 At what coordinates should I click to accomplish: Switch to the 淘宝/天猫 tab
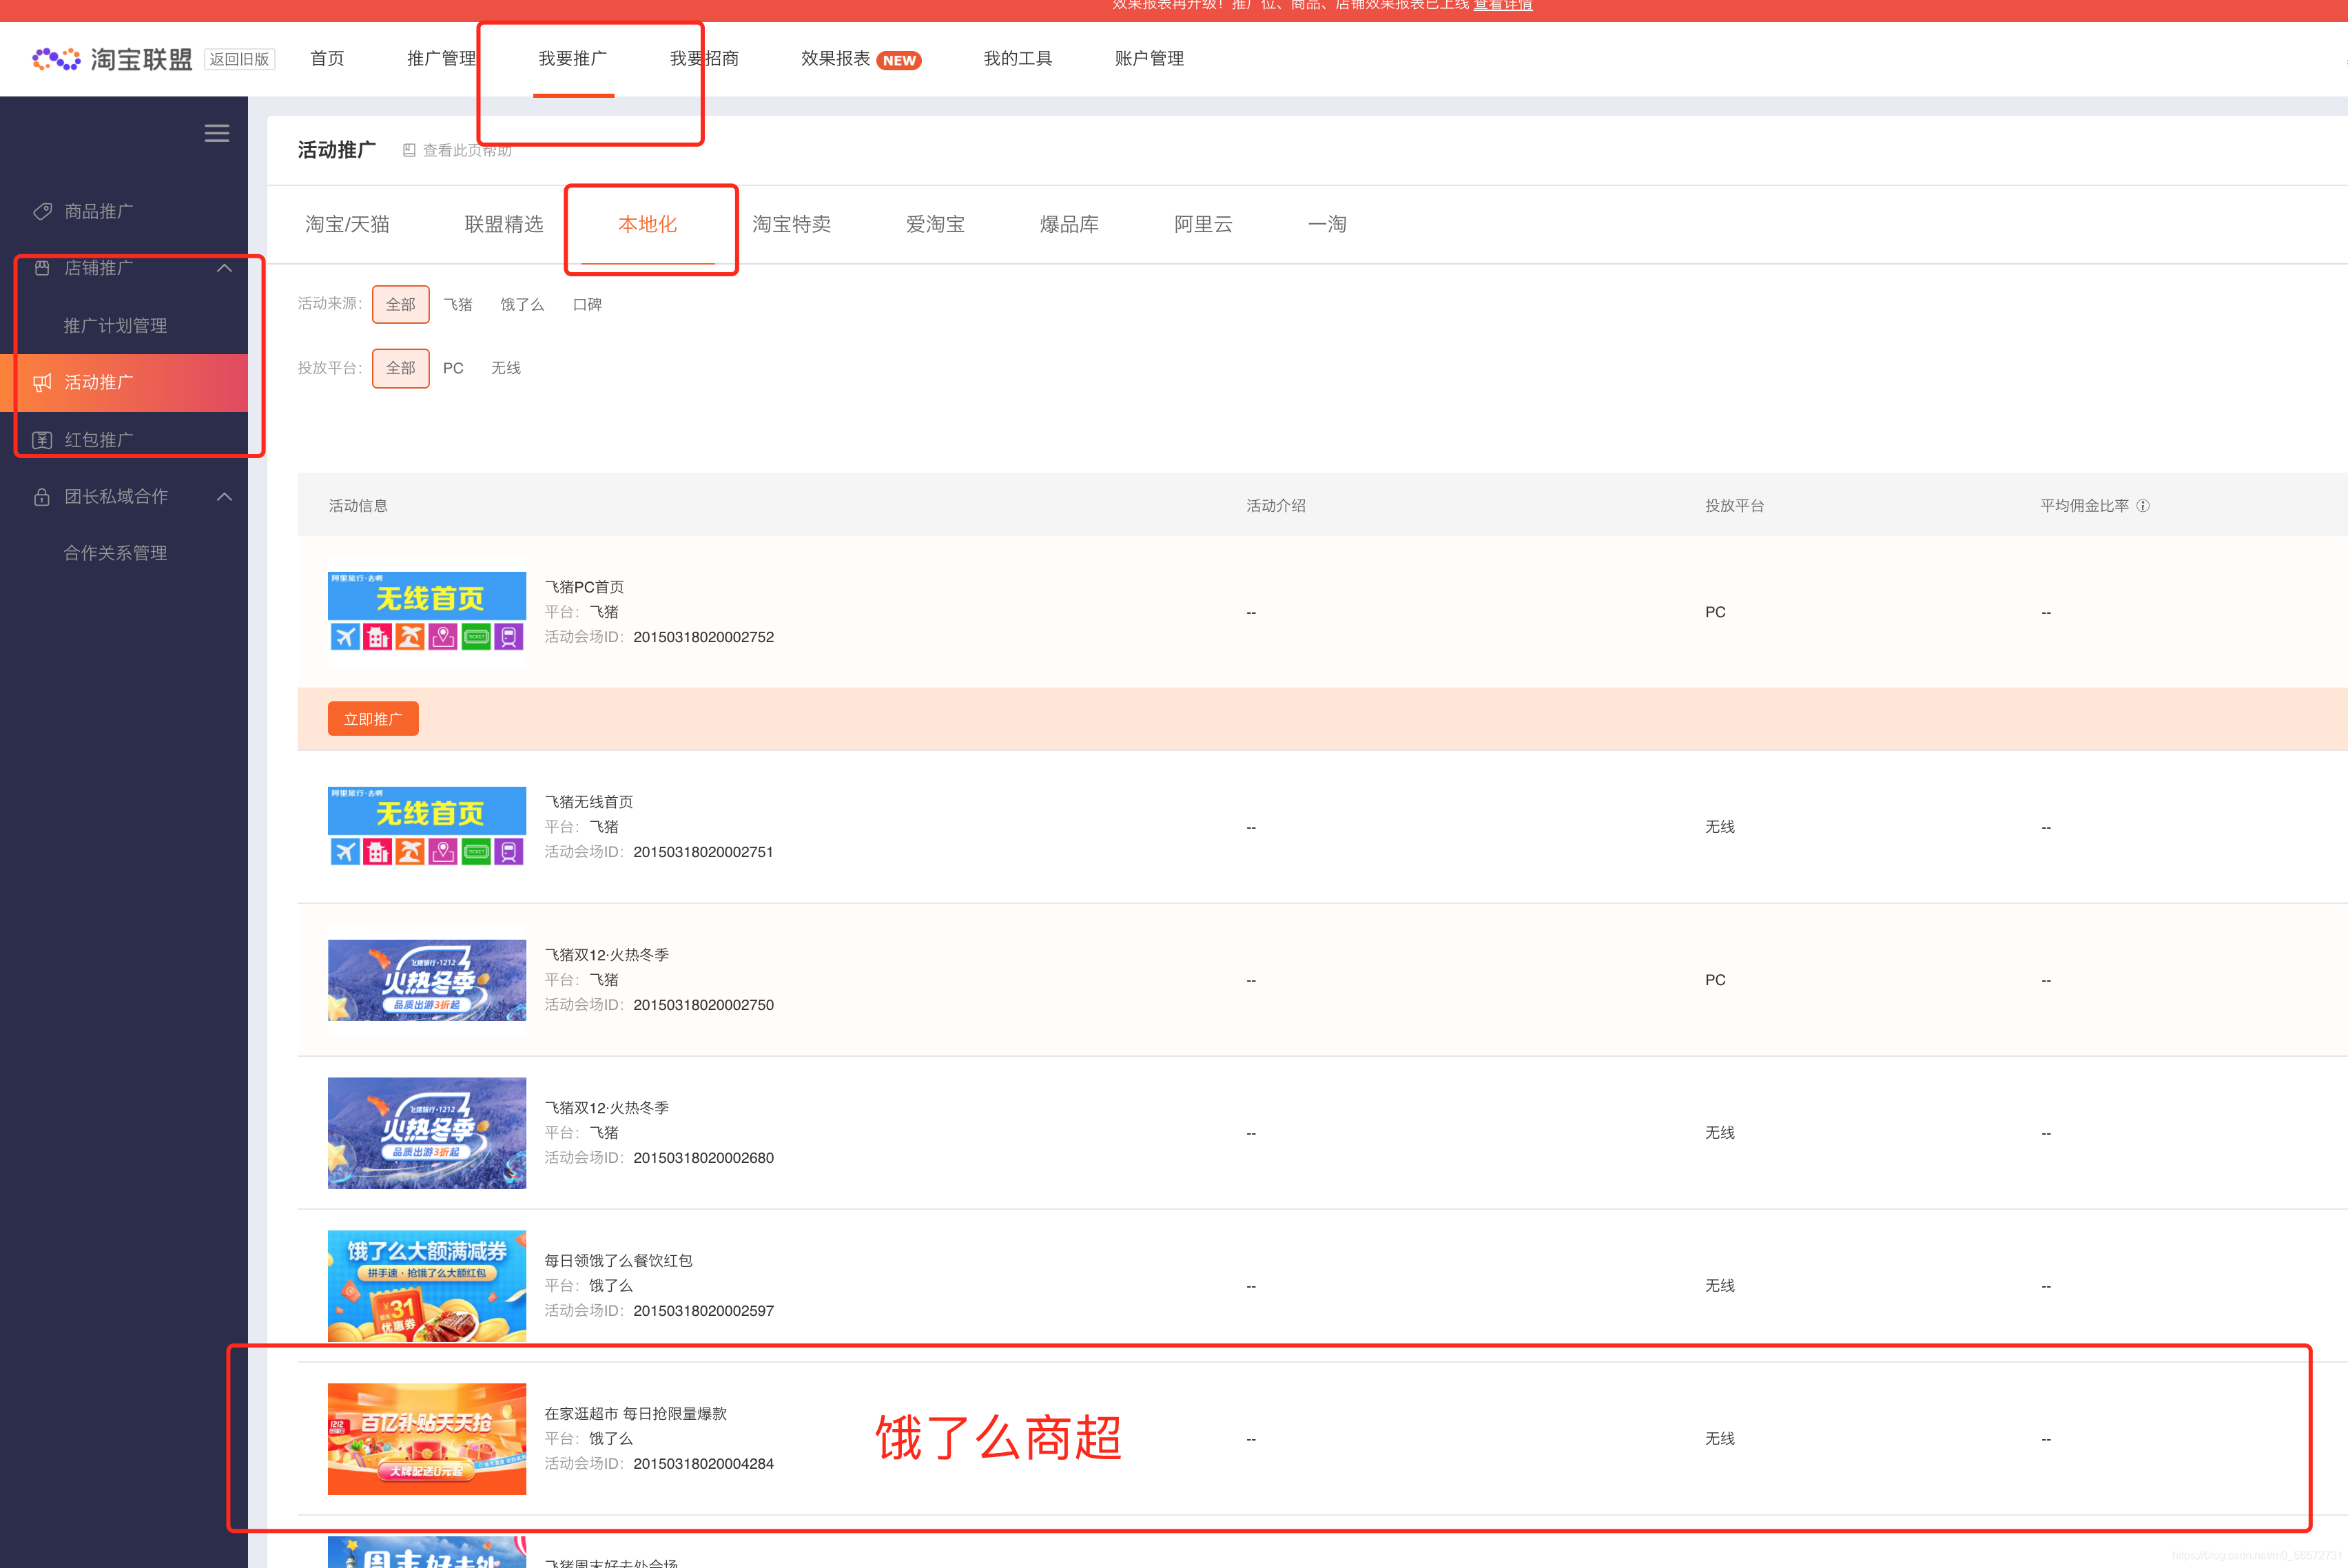click(347, 224)
